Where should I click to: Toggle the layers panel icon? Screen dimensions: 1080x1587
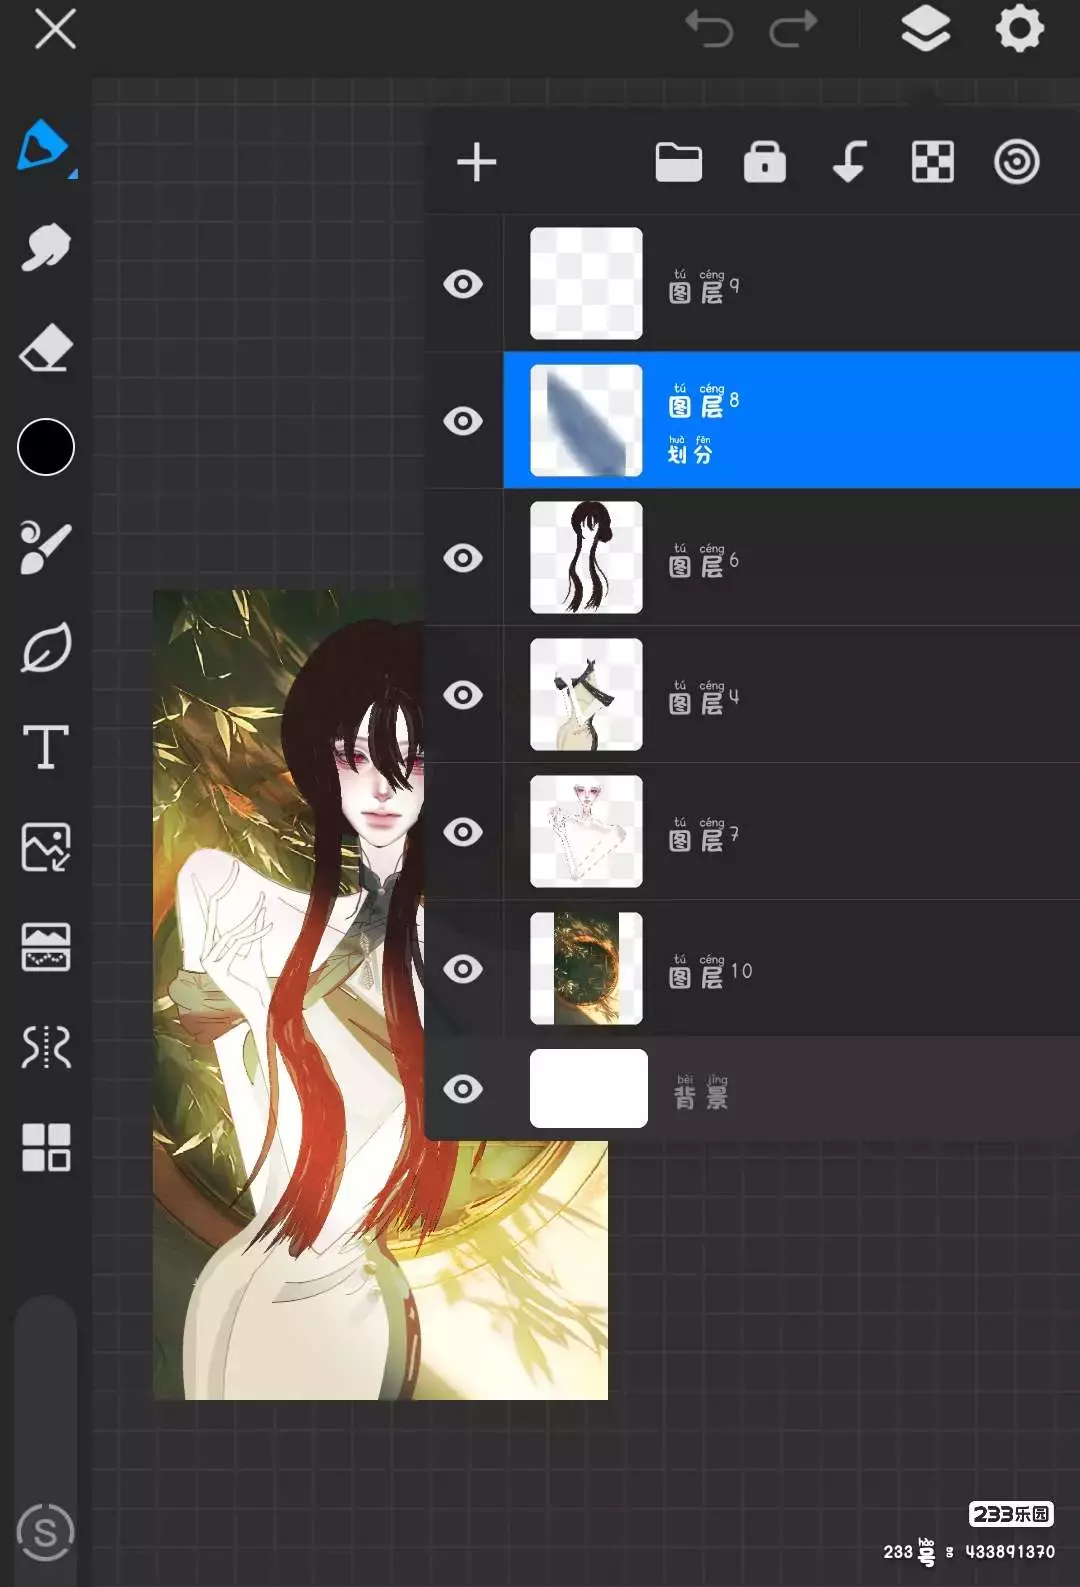click(x=925, y=28)
